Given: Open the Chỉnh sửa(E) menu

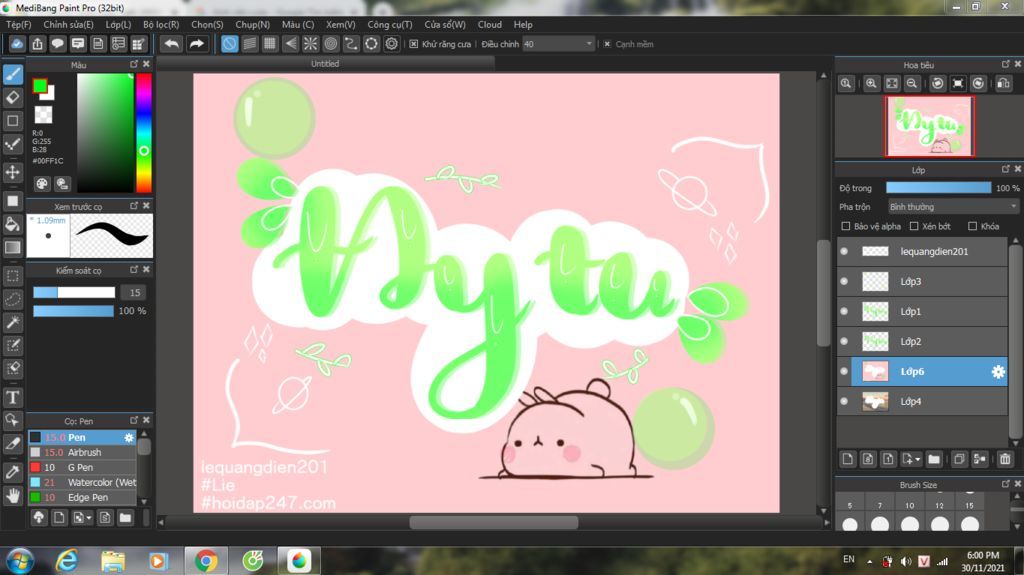Looking at the screenshot, I should (x=68, y=24).
